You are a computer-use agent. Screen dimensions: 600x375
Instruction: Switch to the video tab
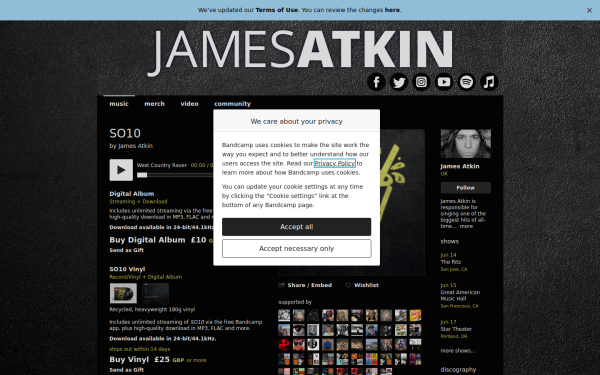click(x=189, y=104)
